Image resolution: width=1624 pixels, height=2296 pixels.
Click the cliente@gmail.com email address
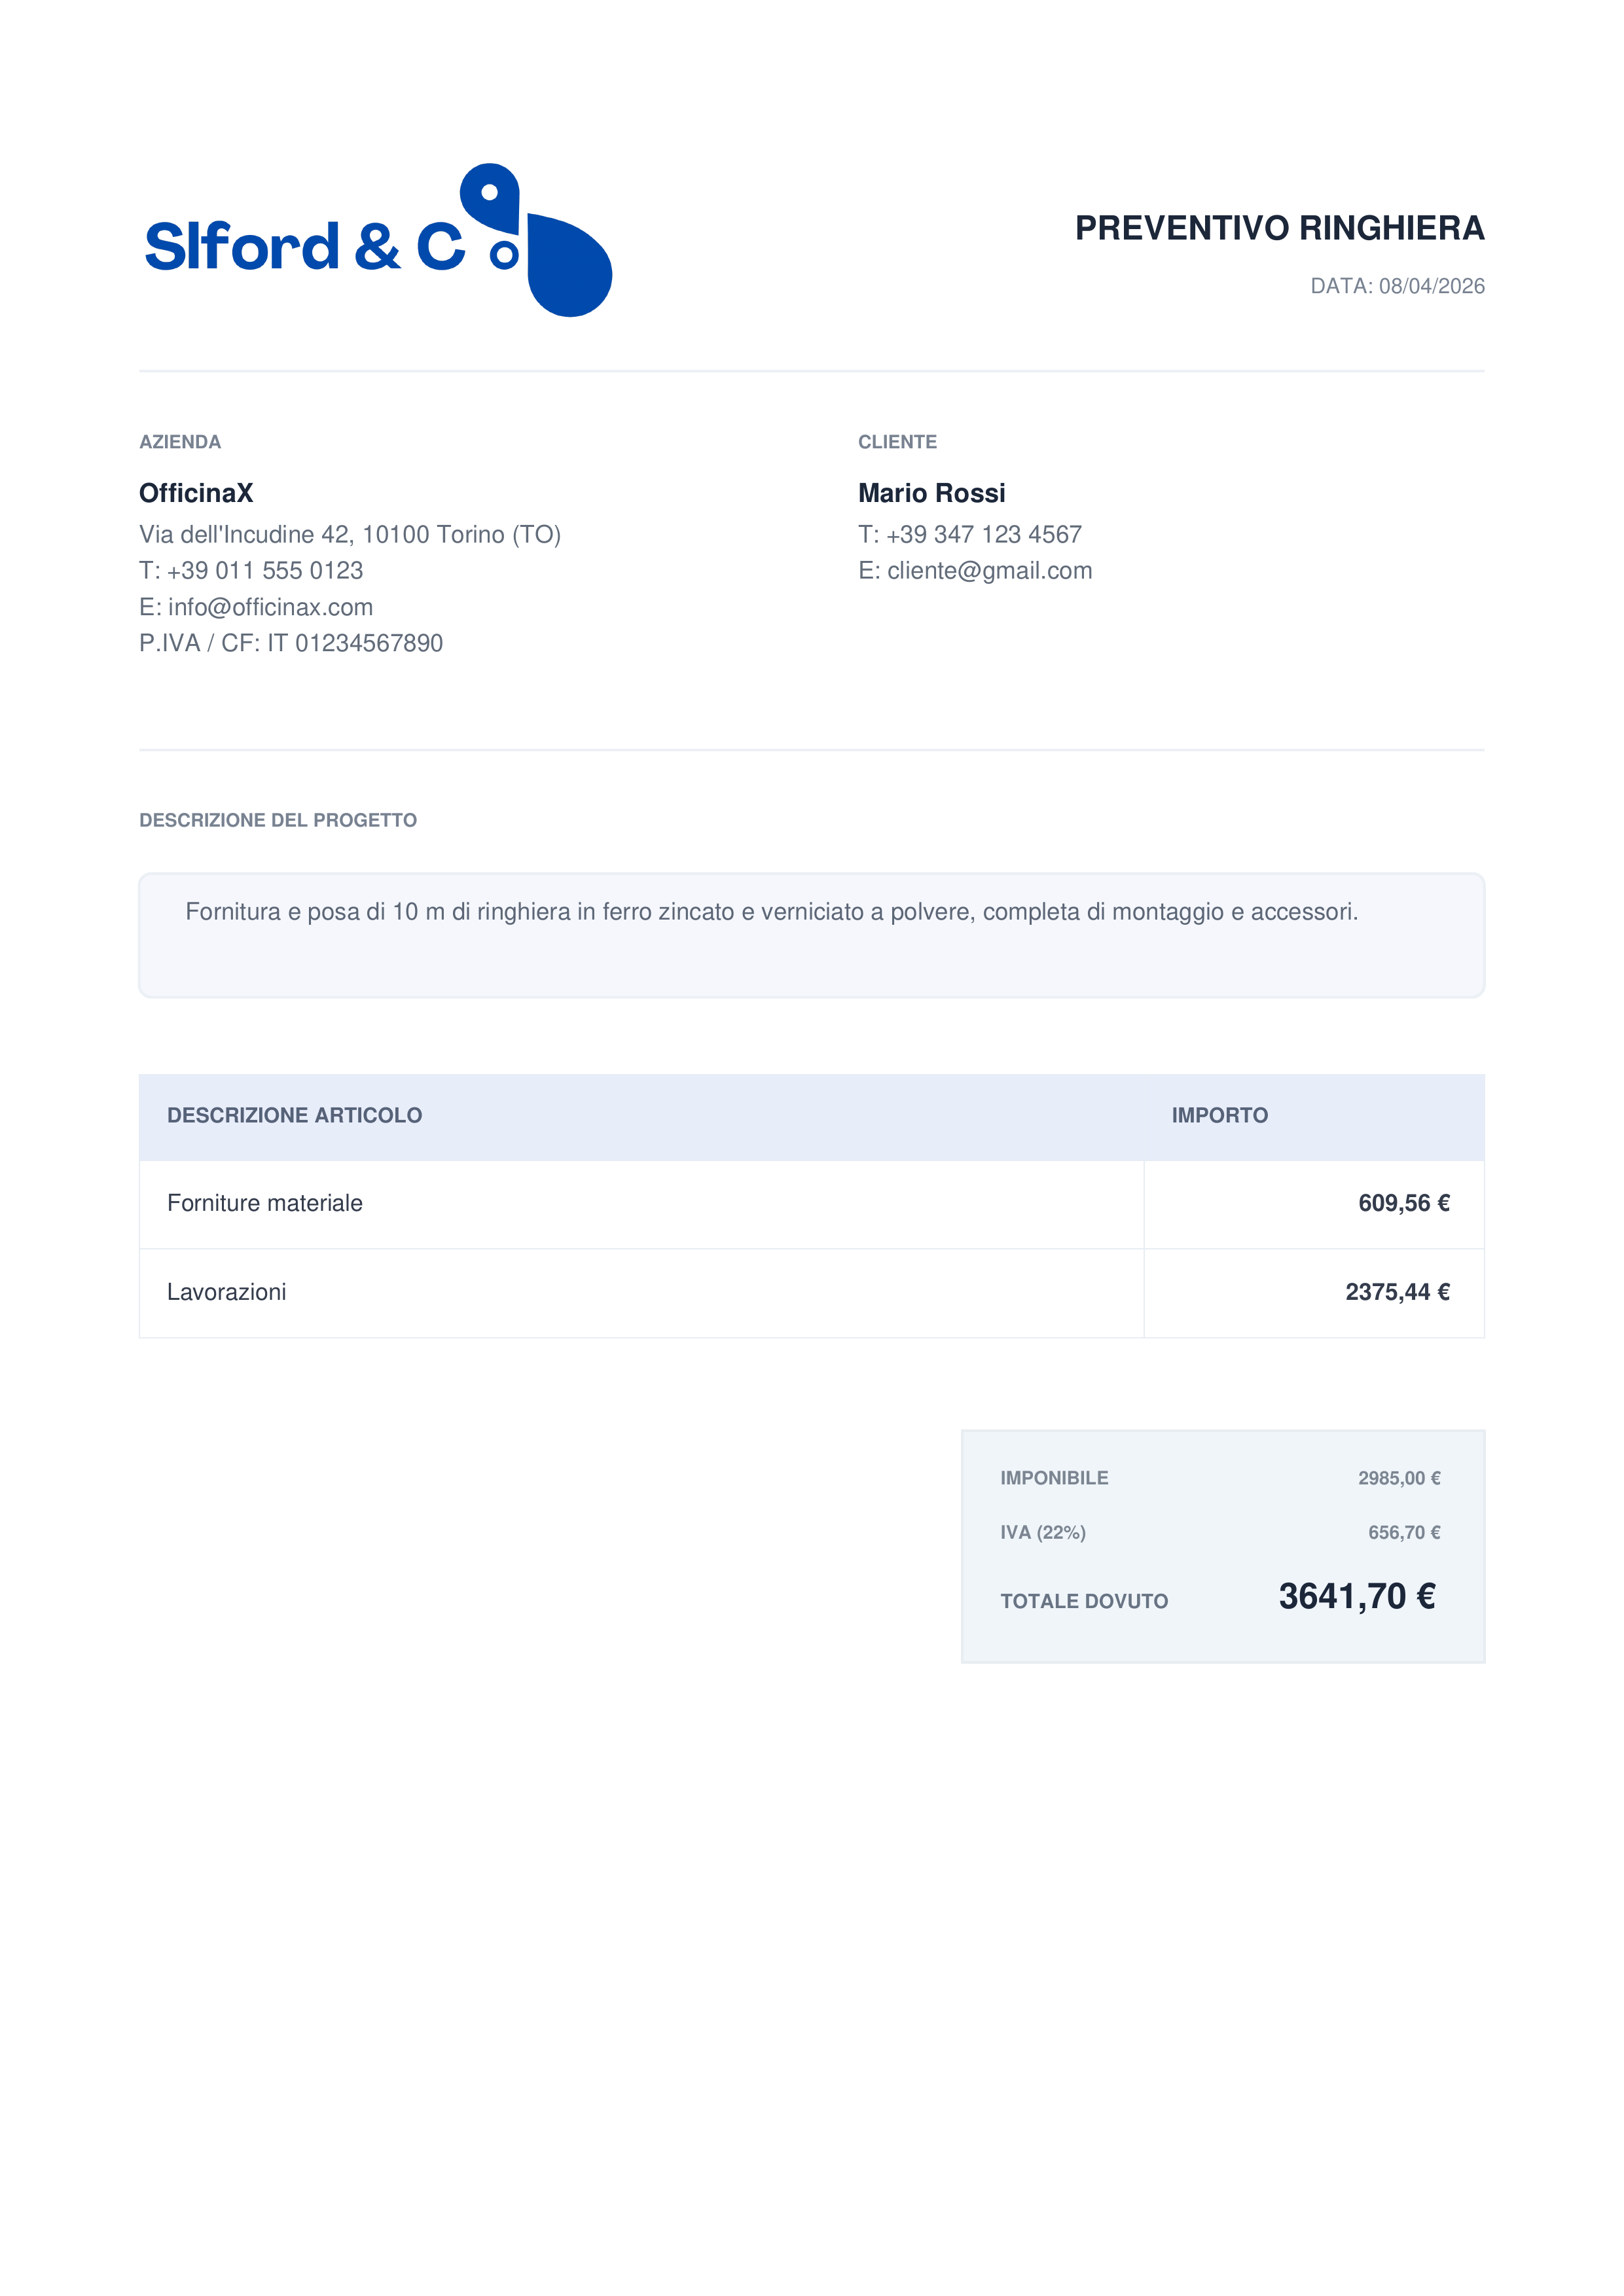(989, 571)
